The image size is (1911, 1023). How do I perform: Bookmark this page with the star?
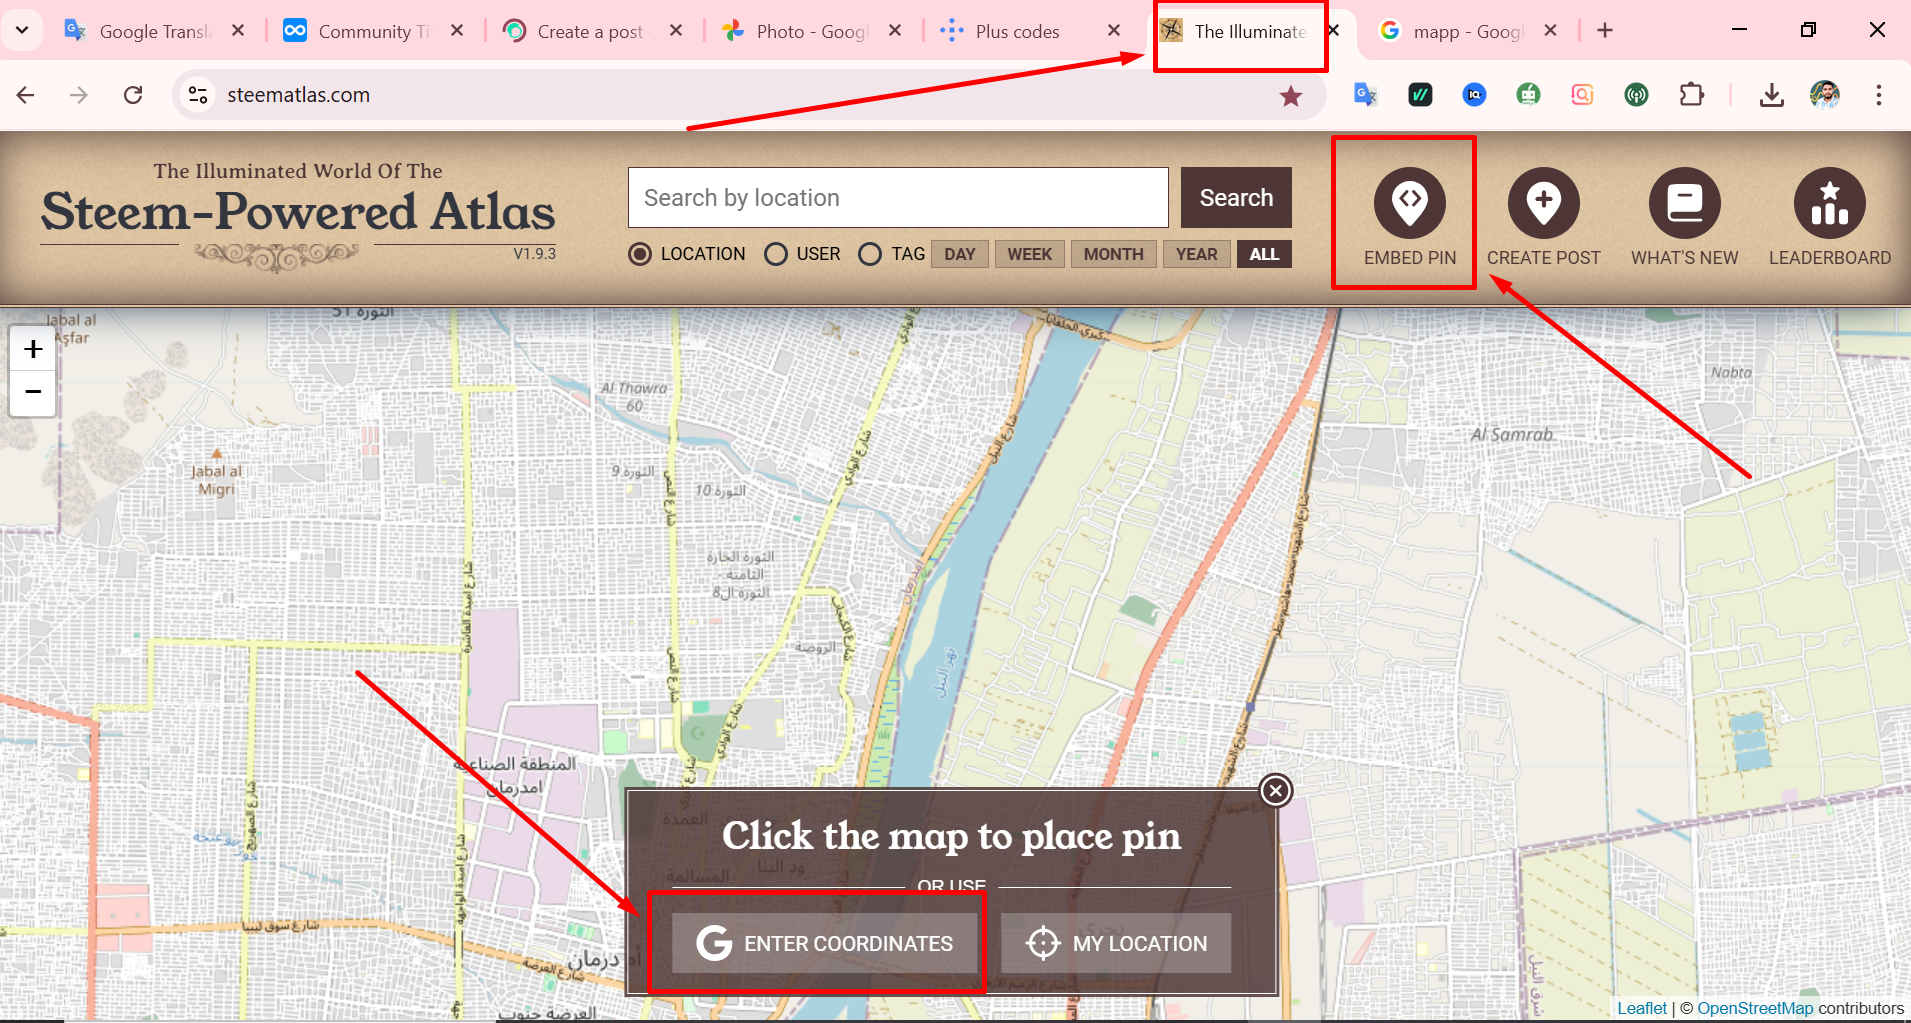pyautogui.click(x=1291, y=96)
